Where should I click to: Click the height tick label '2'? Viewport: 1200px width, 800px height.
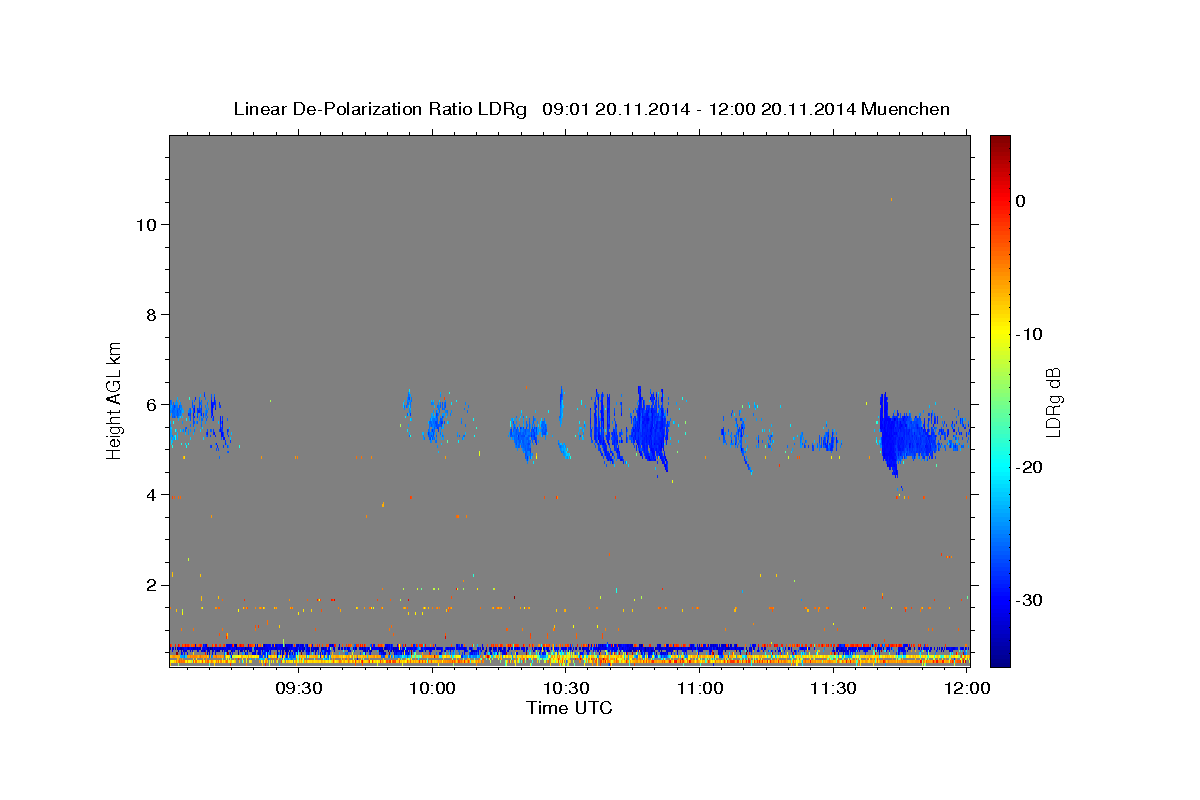149,585
